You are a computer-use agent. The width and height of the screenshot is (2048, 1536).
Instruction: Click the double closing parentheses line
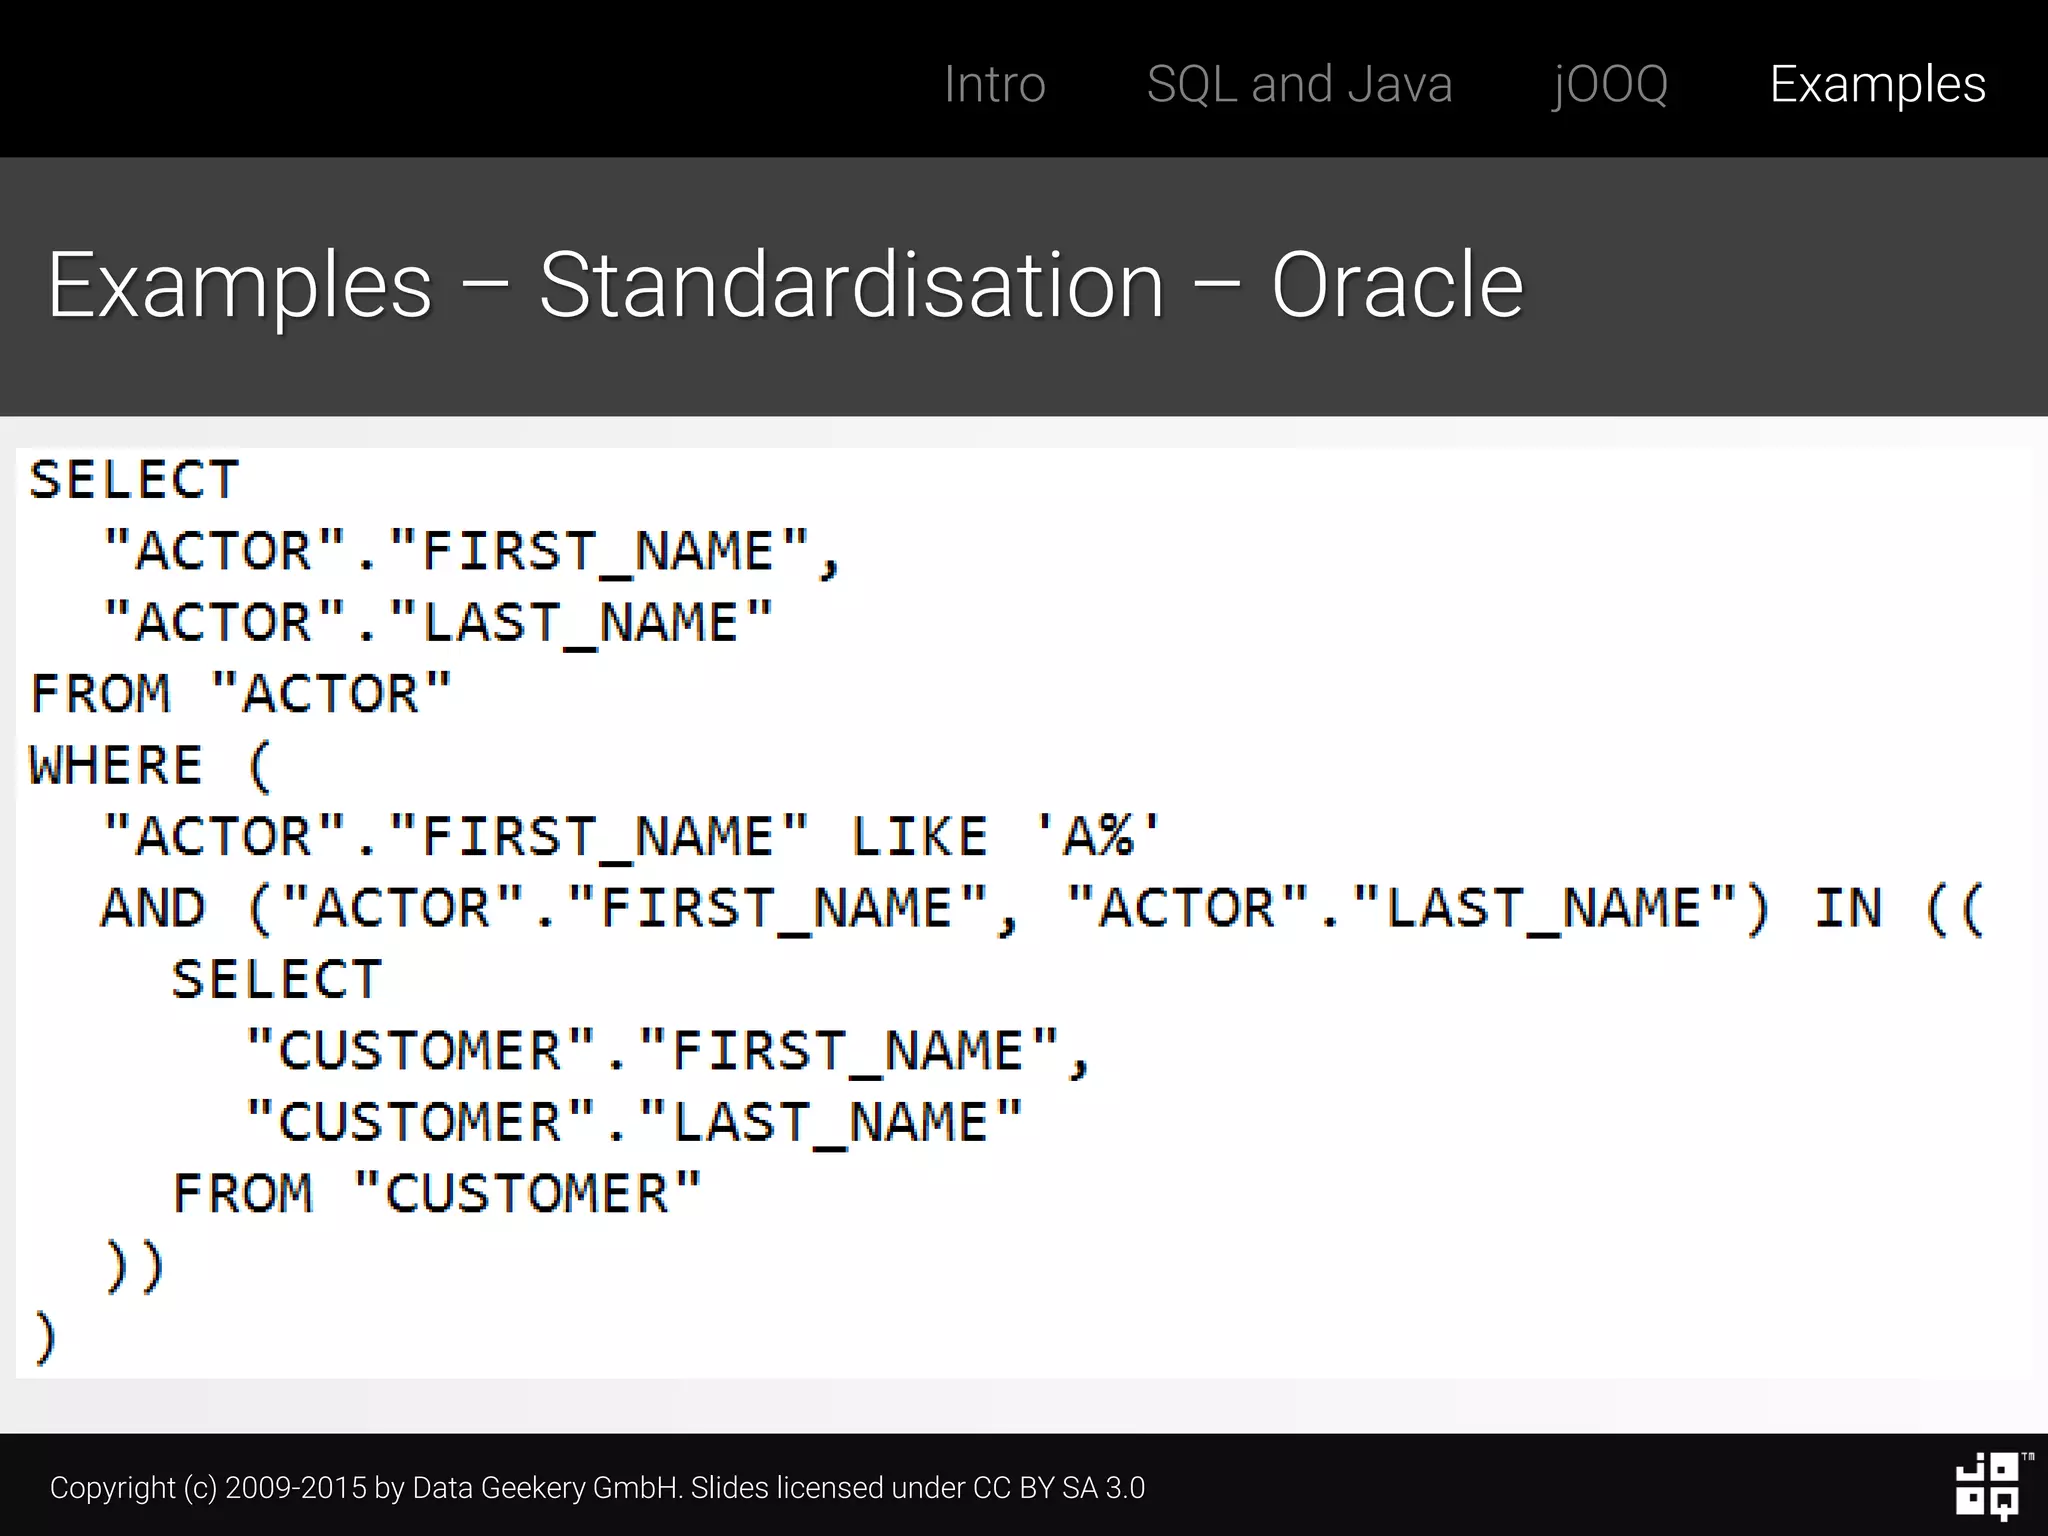(135, 1266)
